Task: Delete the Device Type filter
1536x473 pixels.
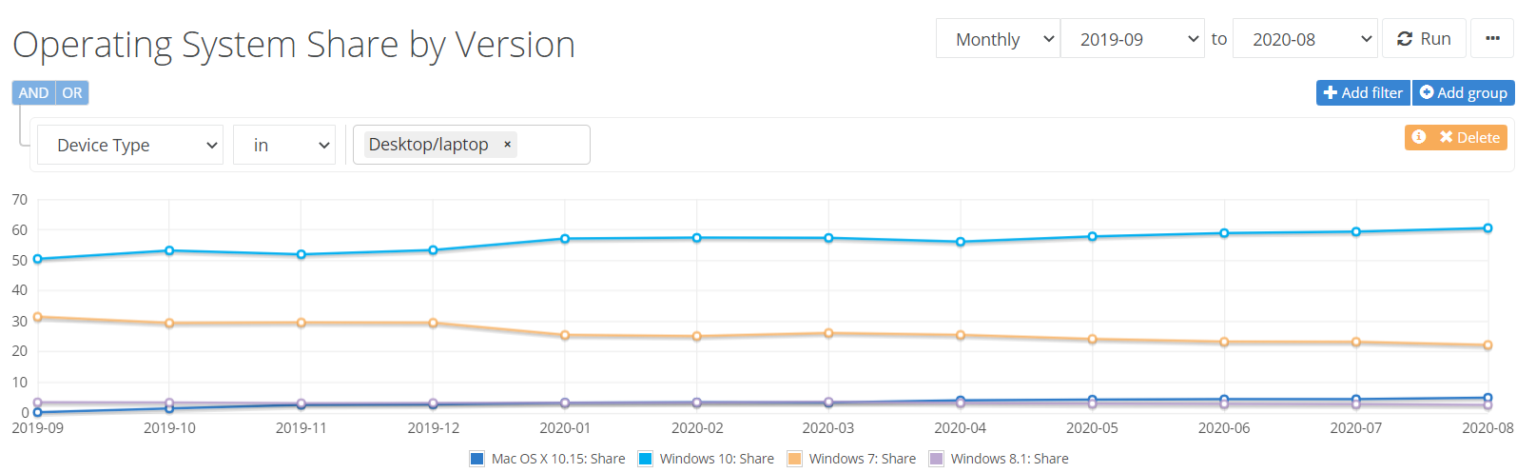Action: (x=1469, y=137)
